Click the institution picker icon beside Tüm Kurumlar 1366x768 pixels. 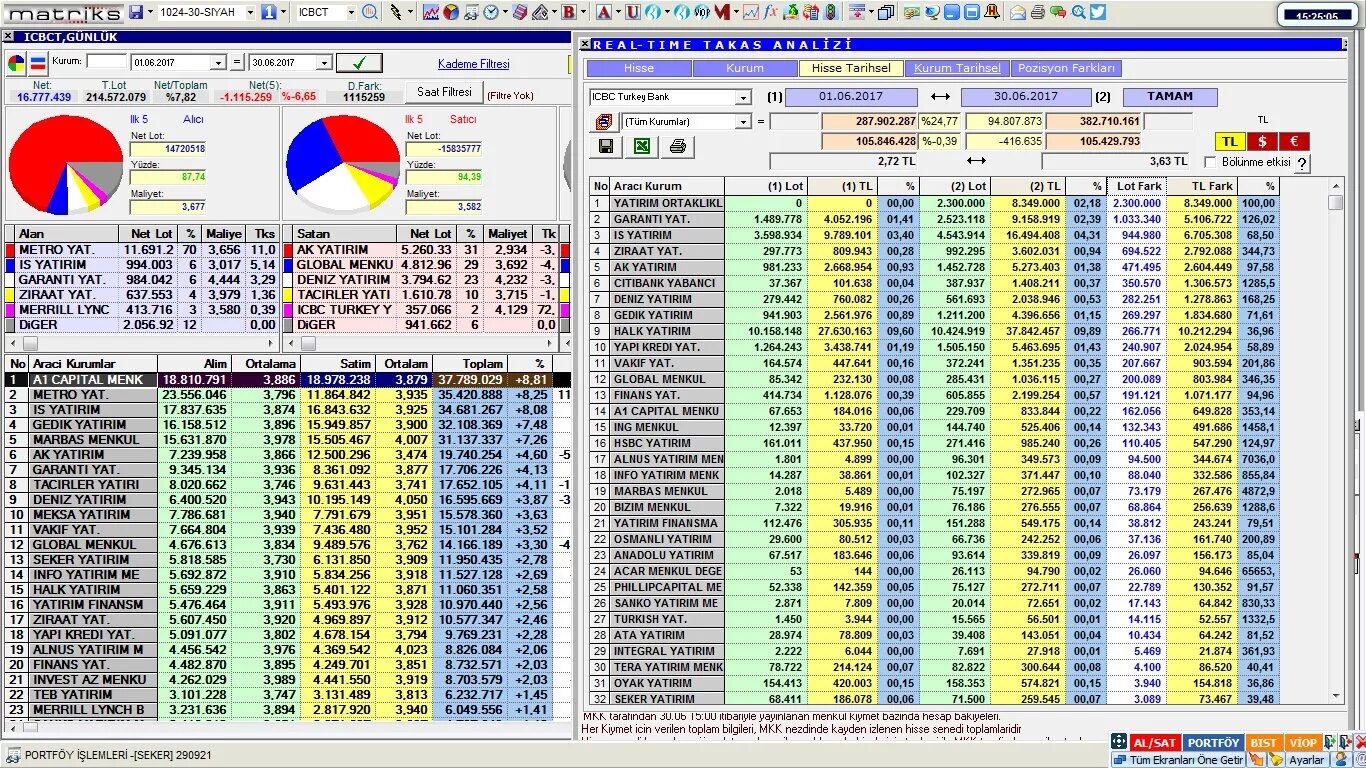click(603, 121)
